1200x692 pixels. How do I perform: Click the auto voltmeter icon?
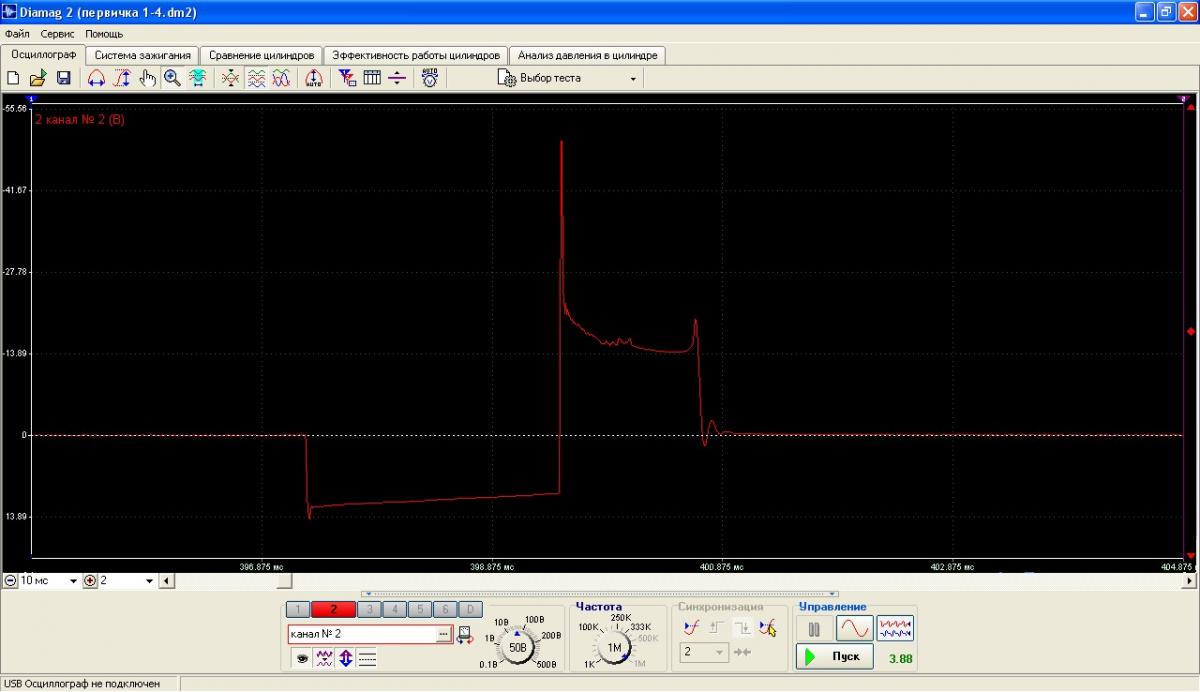click(x=430, y=78)
